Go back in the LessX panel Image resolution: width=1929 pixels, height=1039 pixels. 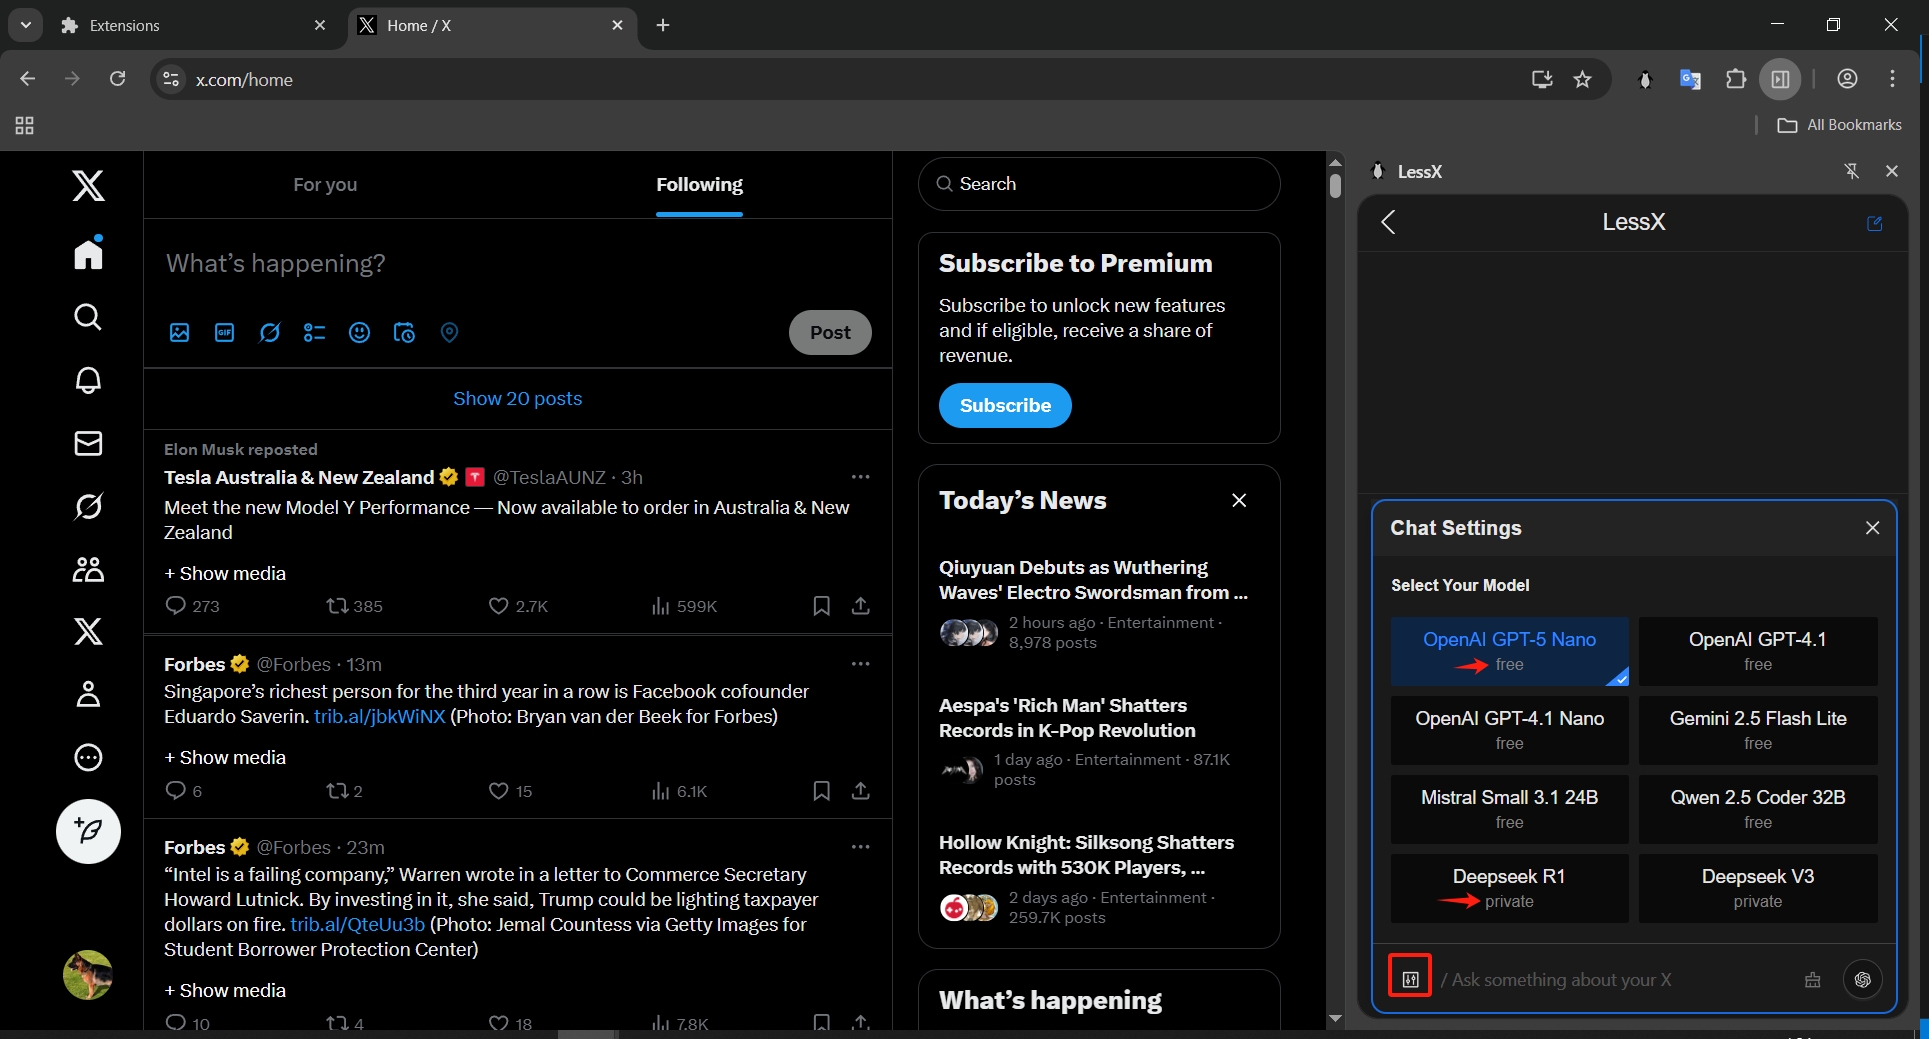click(x=1388, y=222)
